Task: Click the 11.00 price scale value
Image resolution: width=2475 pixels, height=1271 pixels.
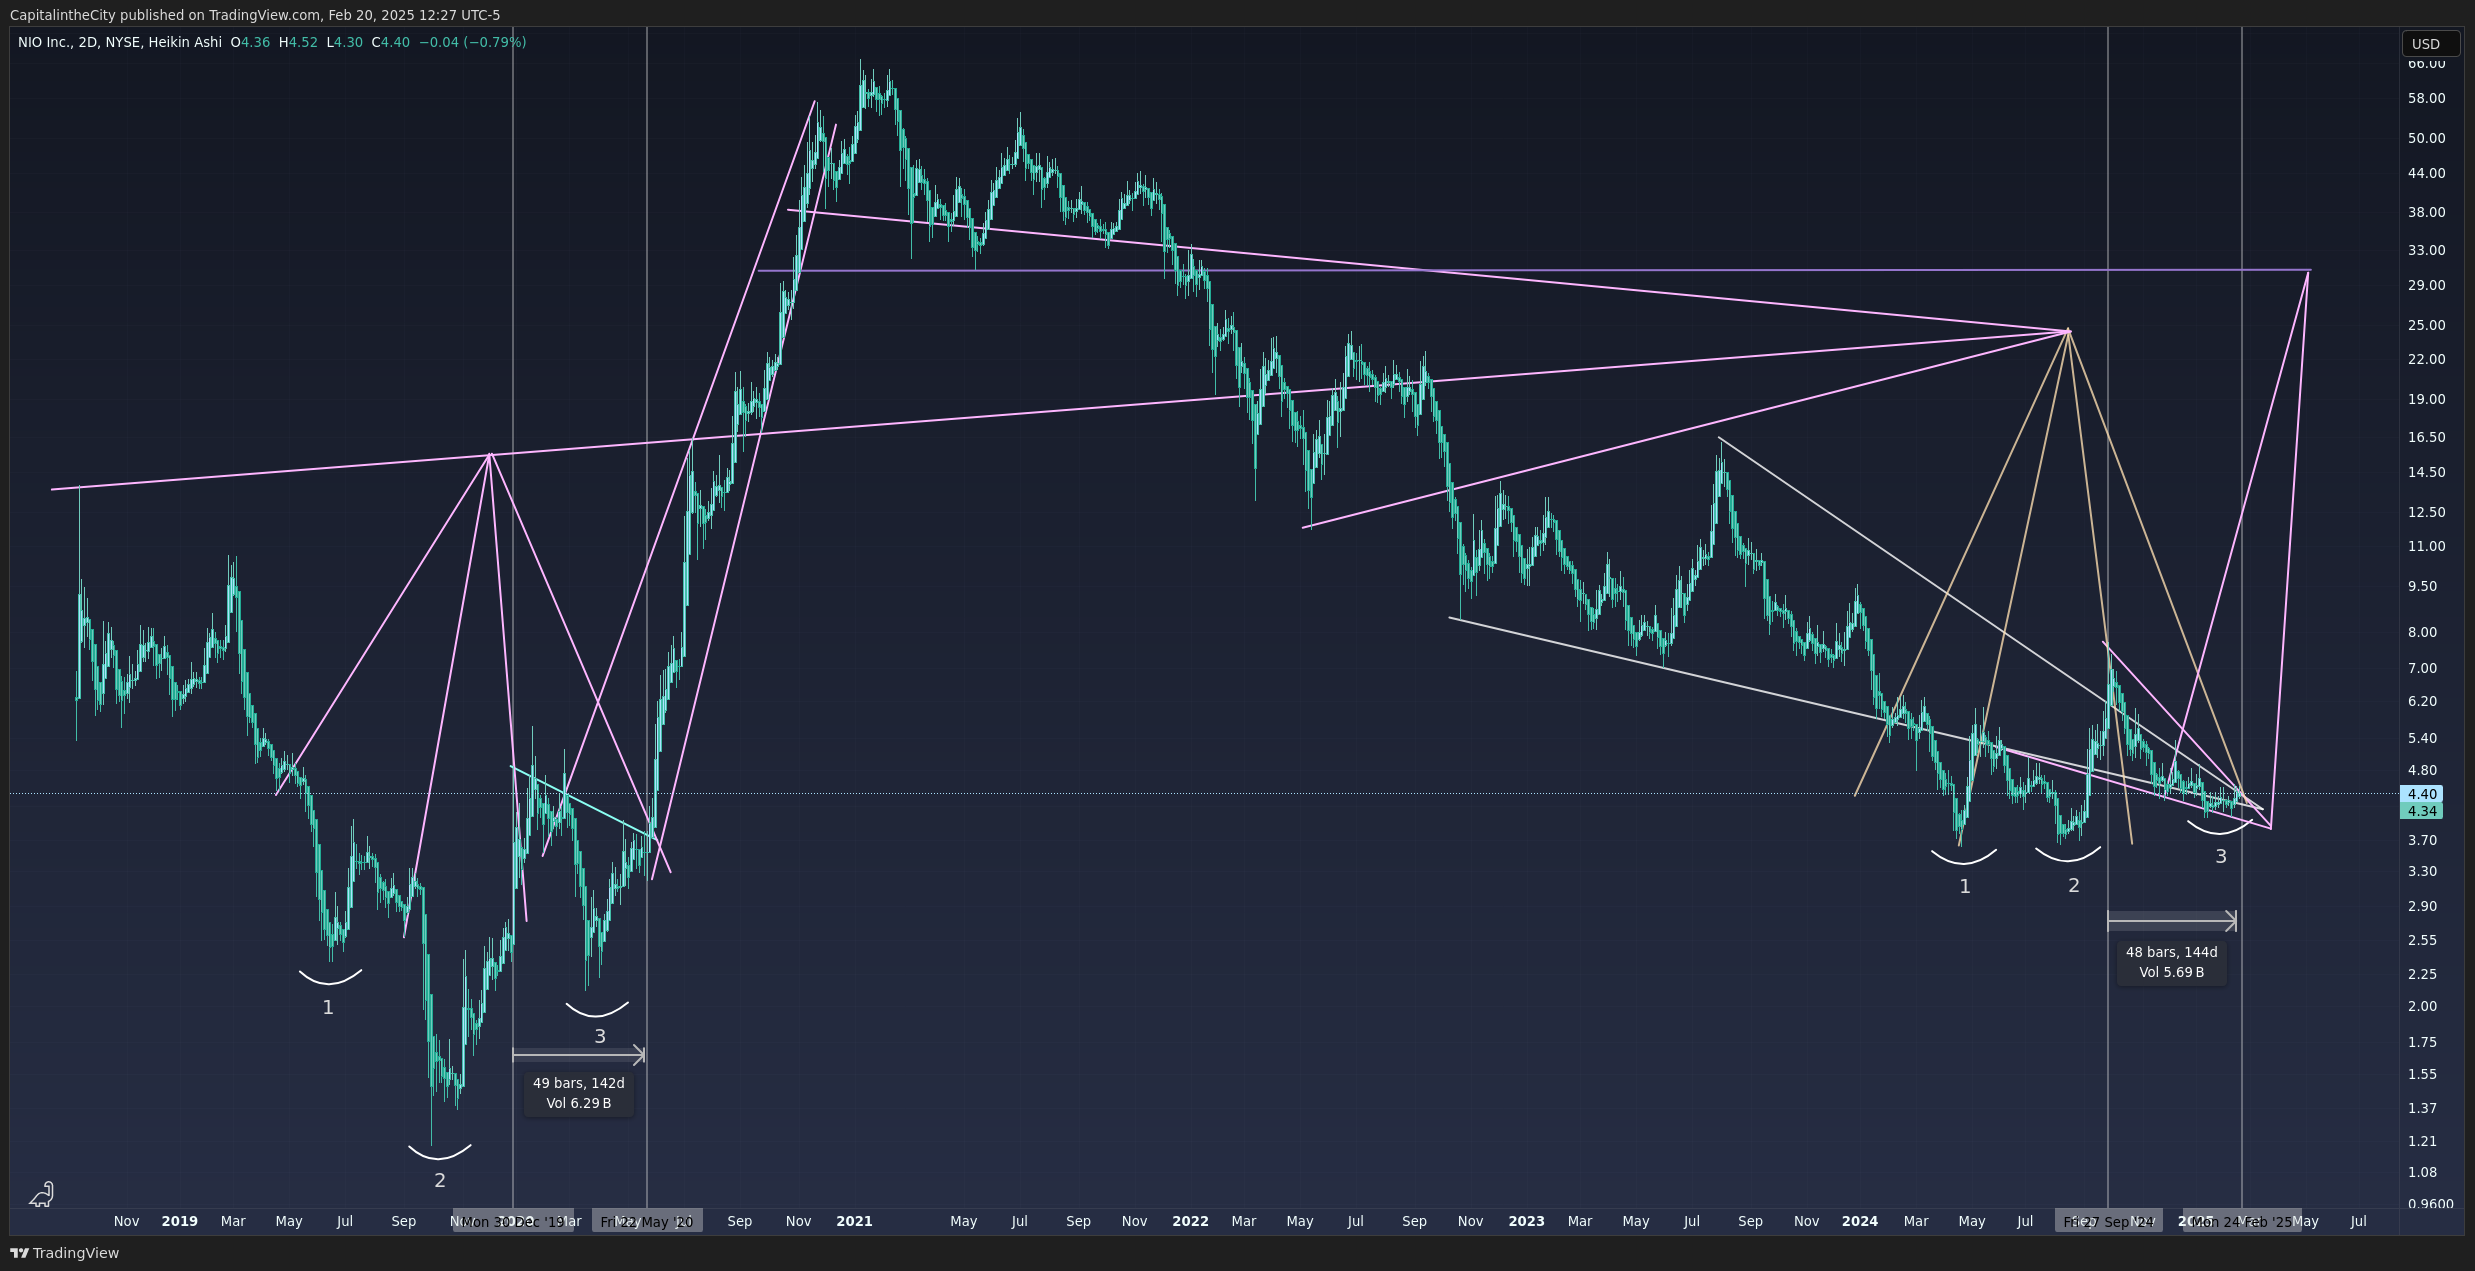Action: coord(2426,546)
